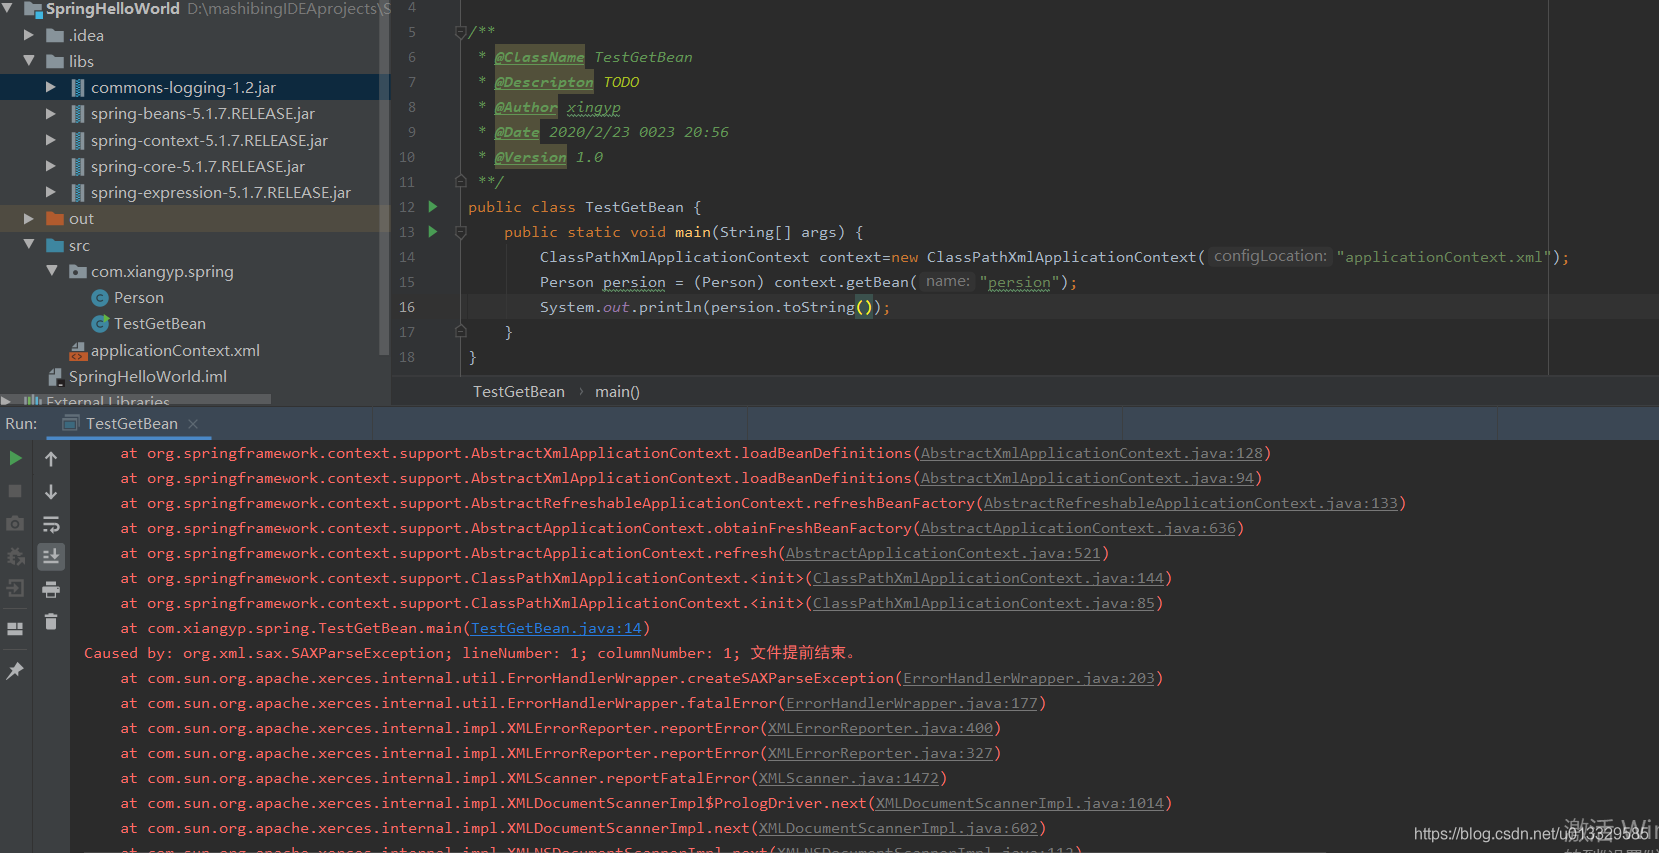This screenshot has height=853, width=1659.
Task: Select spring-context-5.1.7.RELEASE.jar
Action: [x=209, y=140]
